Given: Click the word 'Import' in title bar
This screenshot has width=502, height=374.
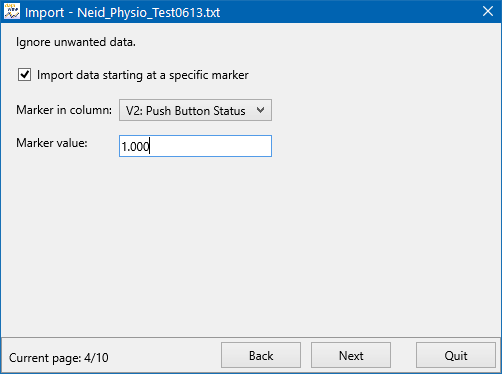Looking at the screenshot, I should 44,13.
